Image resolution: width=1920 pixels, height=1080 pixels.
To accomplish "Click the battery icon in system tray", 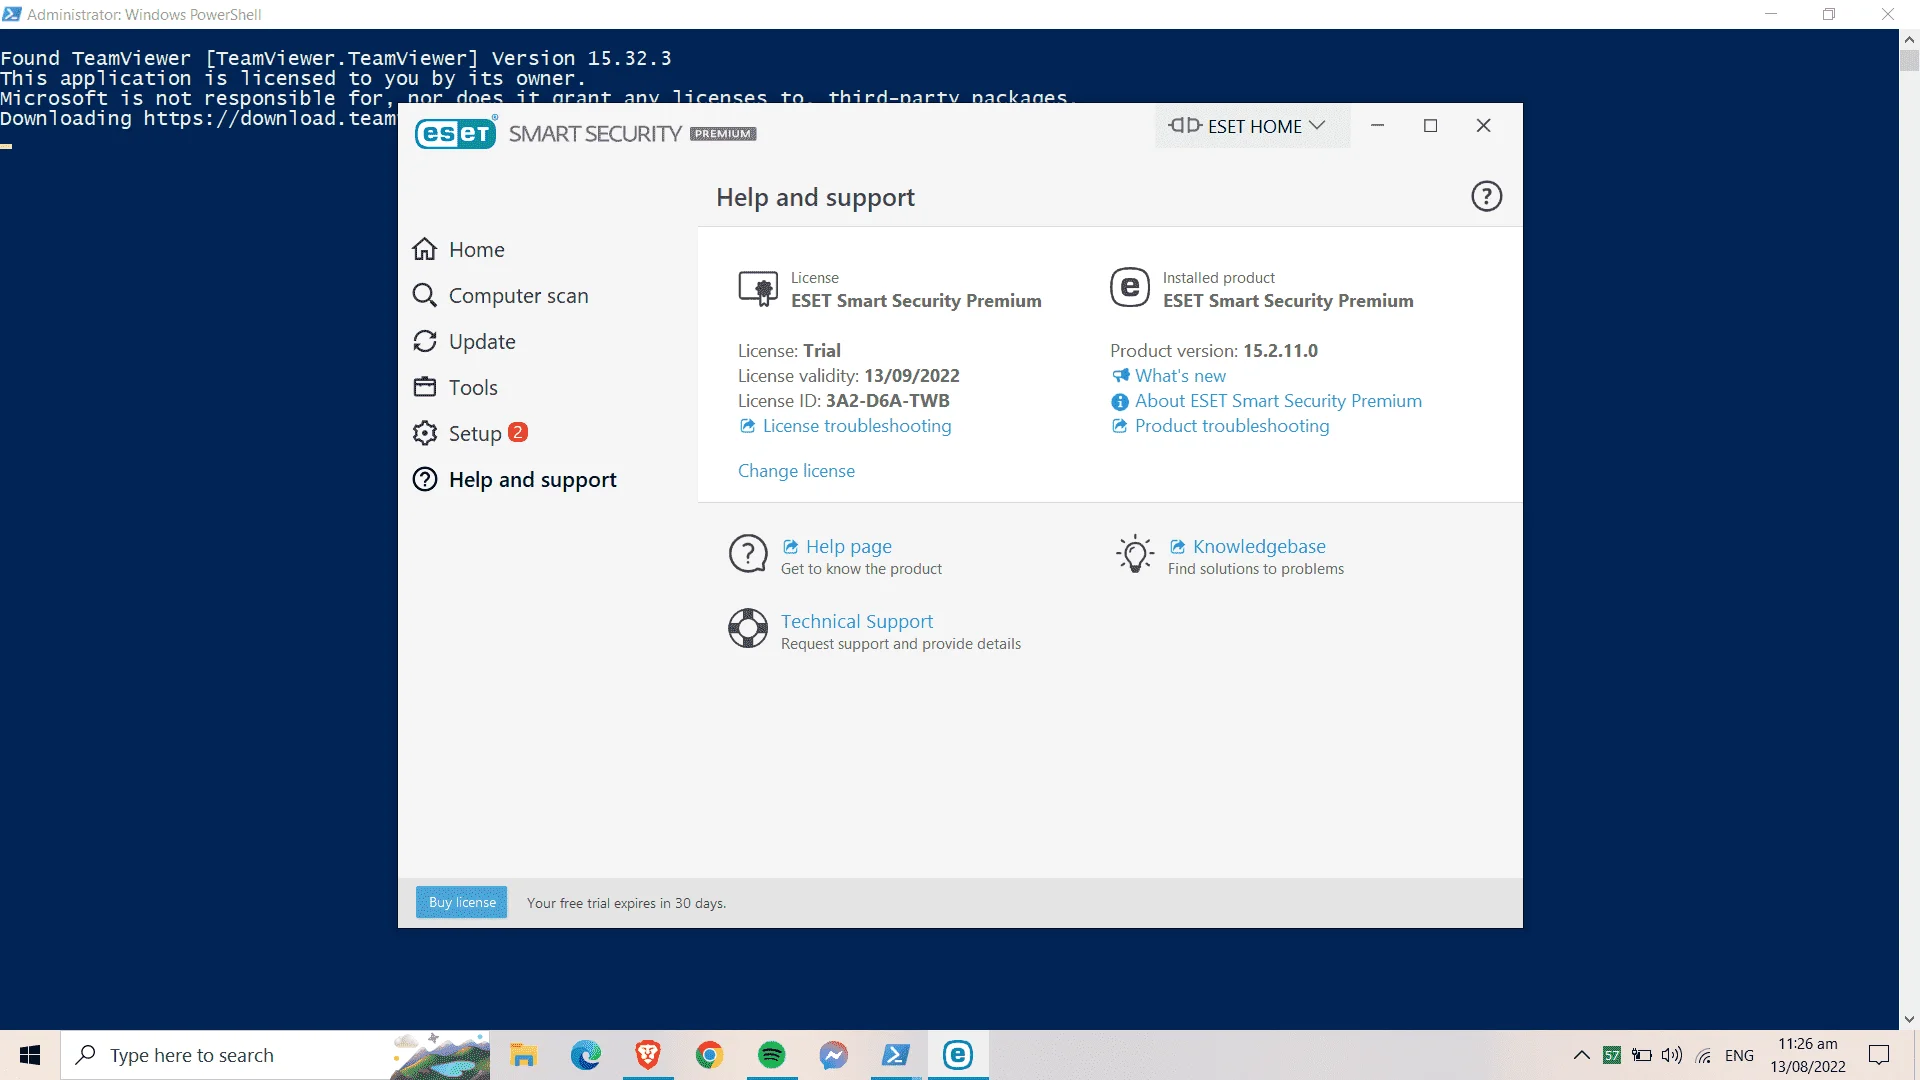I will 1642,1055.
